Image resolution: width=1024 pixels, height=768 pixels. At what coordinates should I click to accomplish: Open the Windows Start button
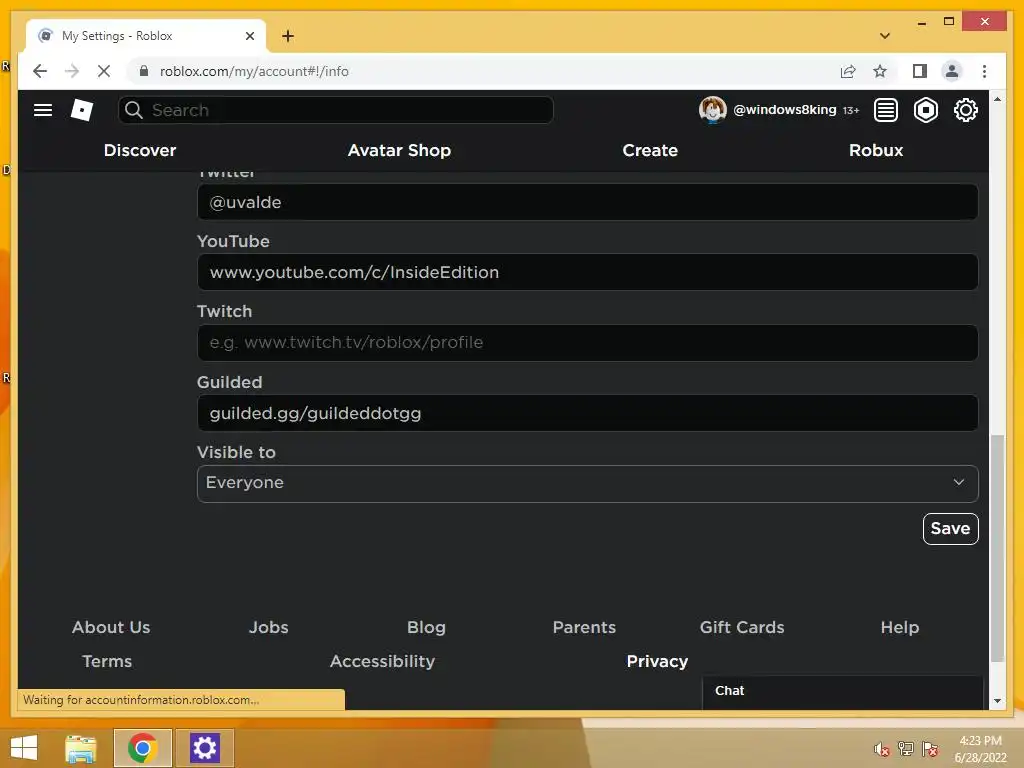(x=24, y=748)
